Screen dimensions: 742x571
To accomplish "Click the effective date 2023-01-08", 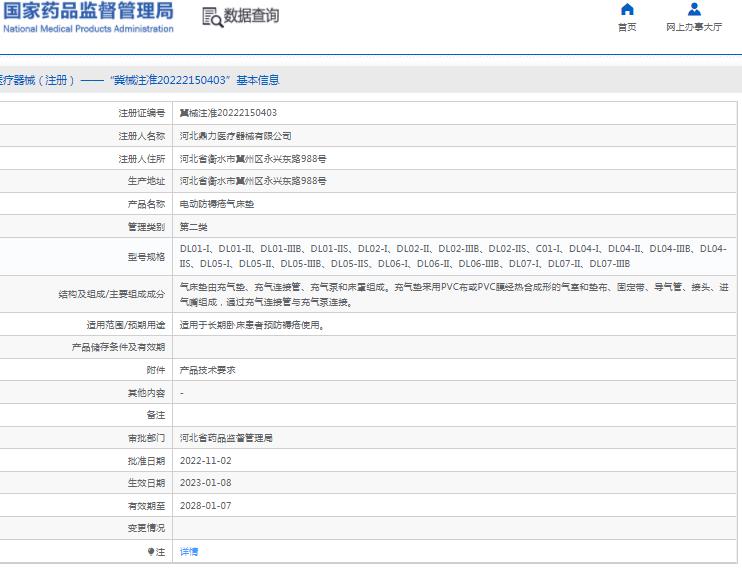I will coord(205,483).
